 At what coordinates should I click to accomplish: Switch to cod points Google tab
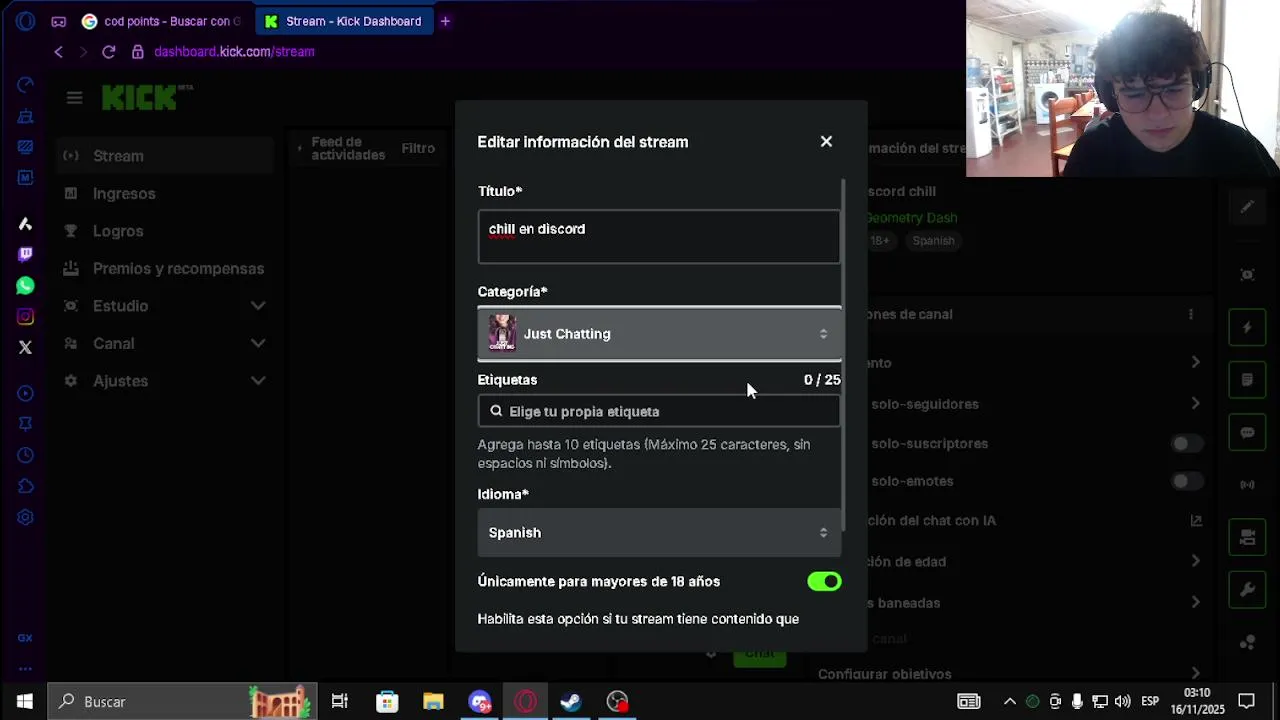pos(162,21)
